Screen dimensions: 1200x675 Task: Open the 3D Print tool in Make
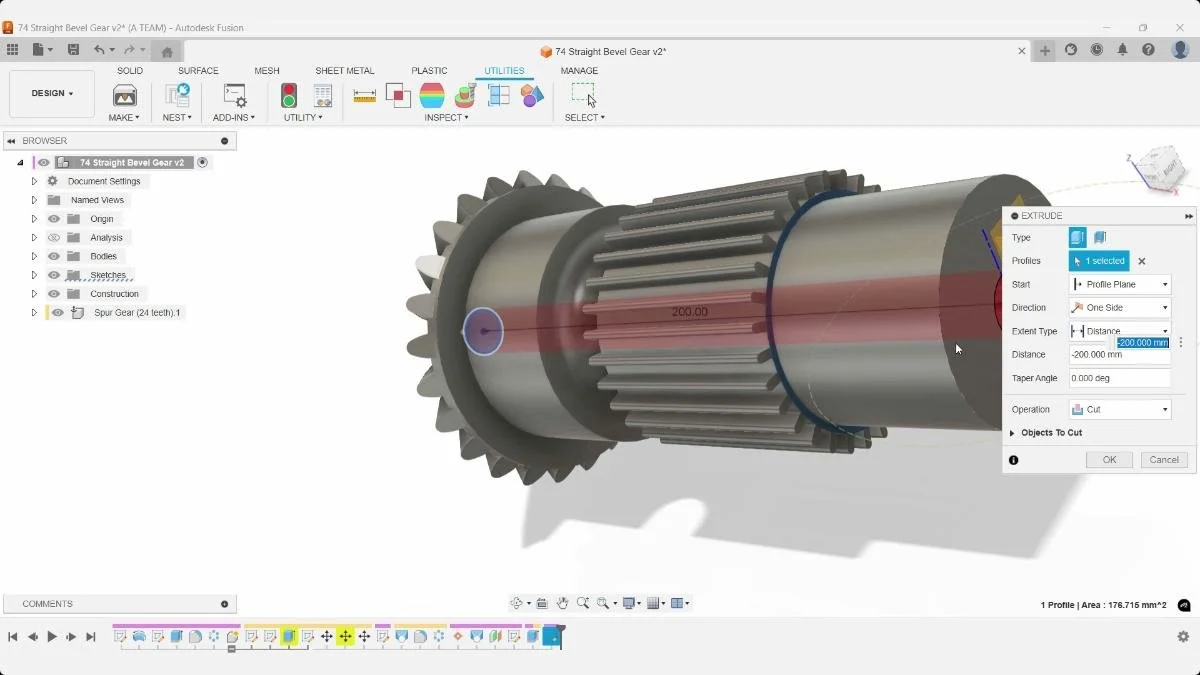point(125,95)
